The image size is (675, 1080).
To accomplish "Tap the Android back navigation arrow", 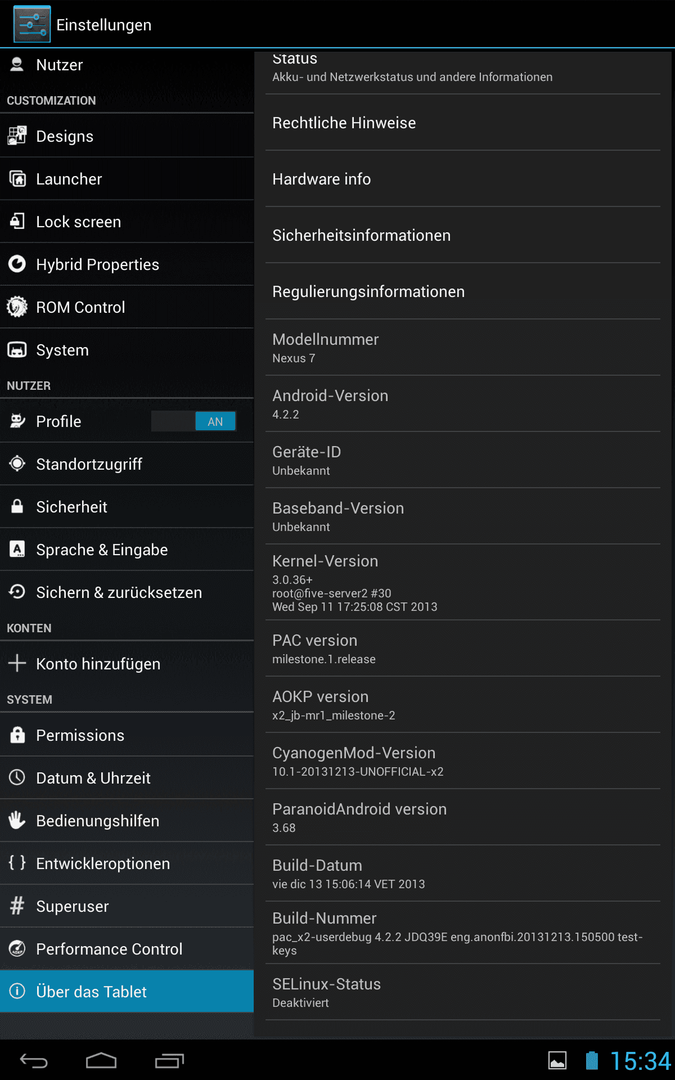I will [x=33, y=1060].
